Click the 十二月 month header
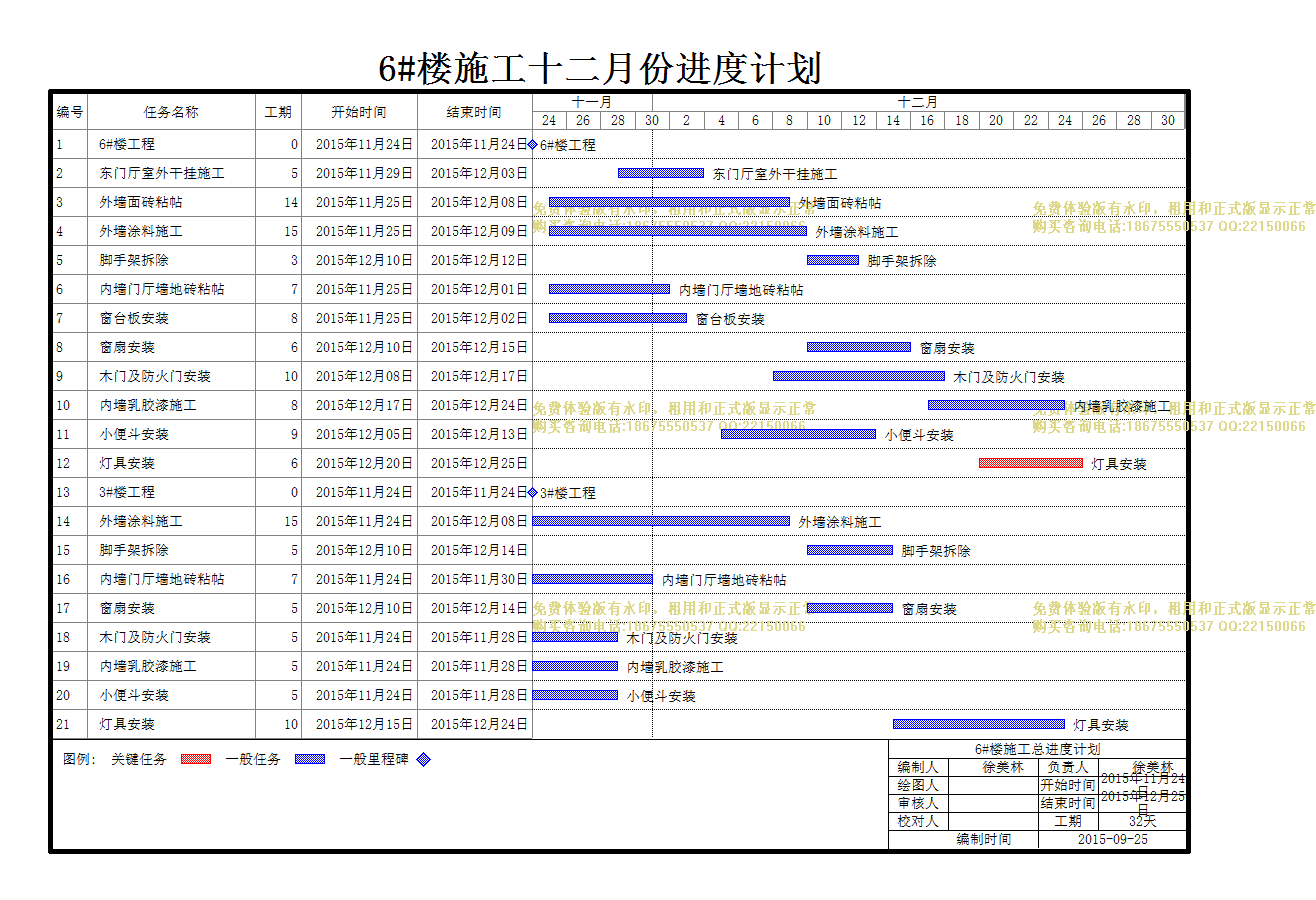This screenshot has width=1316, height=900. tap(918, 102)
